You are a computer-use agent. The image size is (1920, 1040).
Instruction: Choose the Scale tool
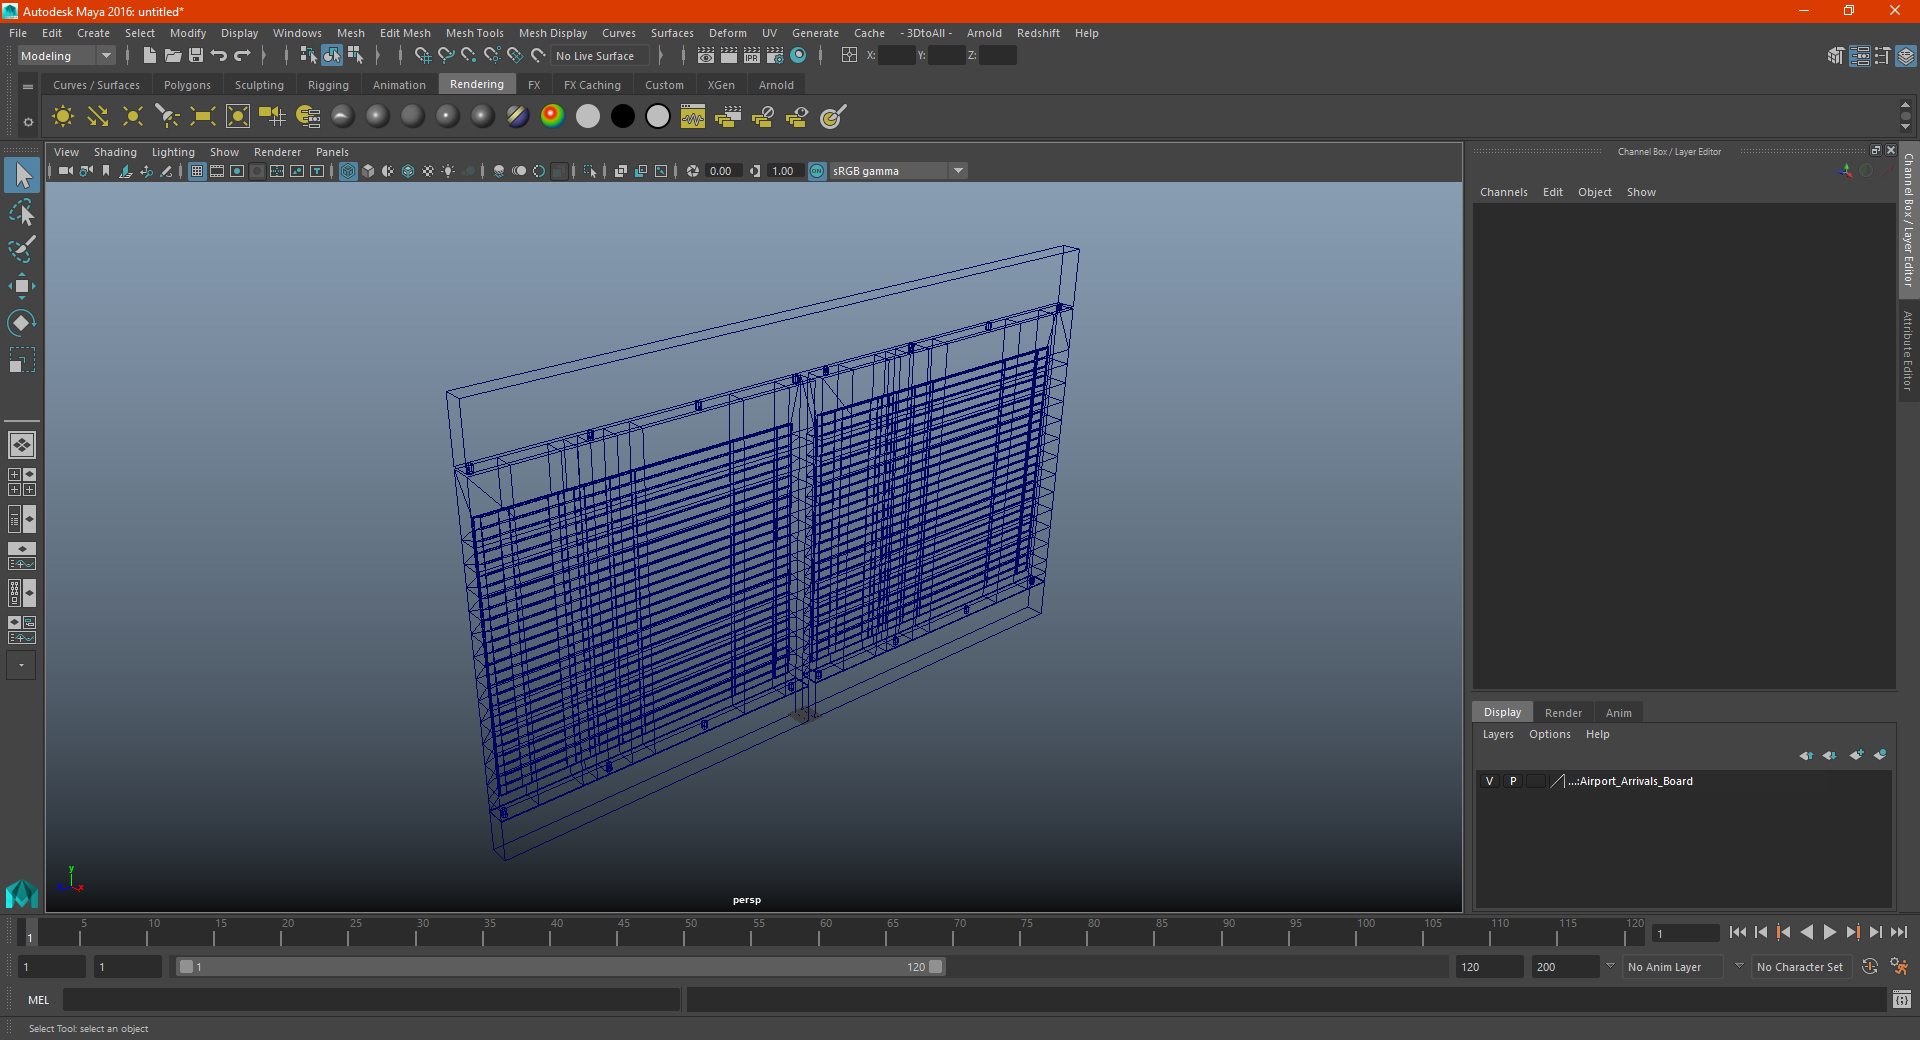tap(21, 359)
